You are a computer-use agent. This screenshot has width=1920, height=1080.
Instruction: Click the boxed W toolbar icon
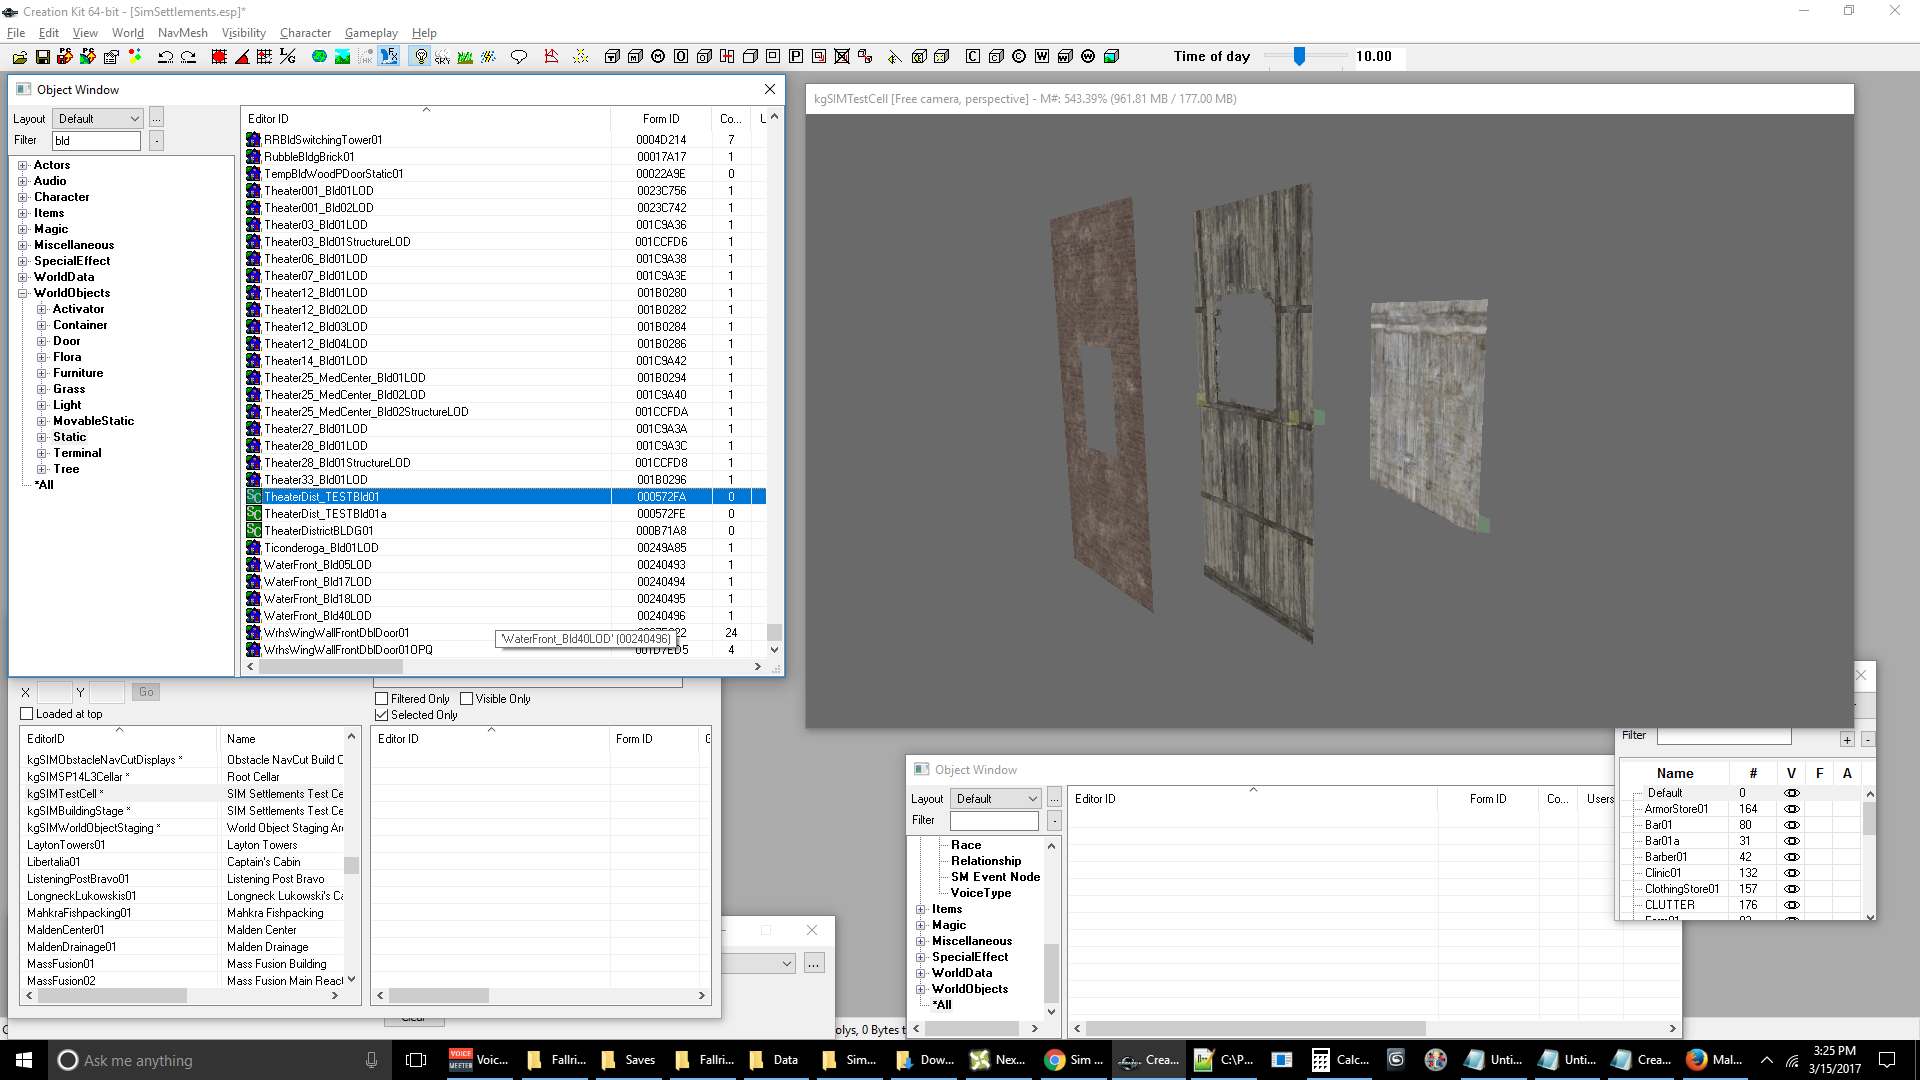pyautogui.click(x=1042, y=57)
